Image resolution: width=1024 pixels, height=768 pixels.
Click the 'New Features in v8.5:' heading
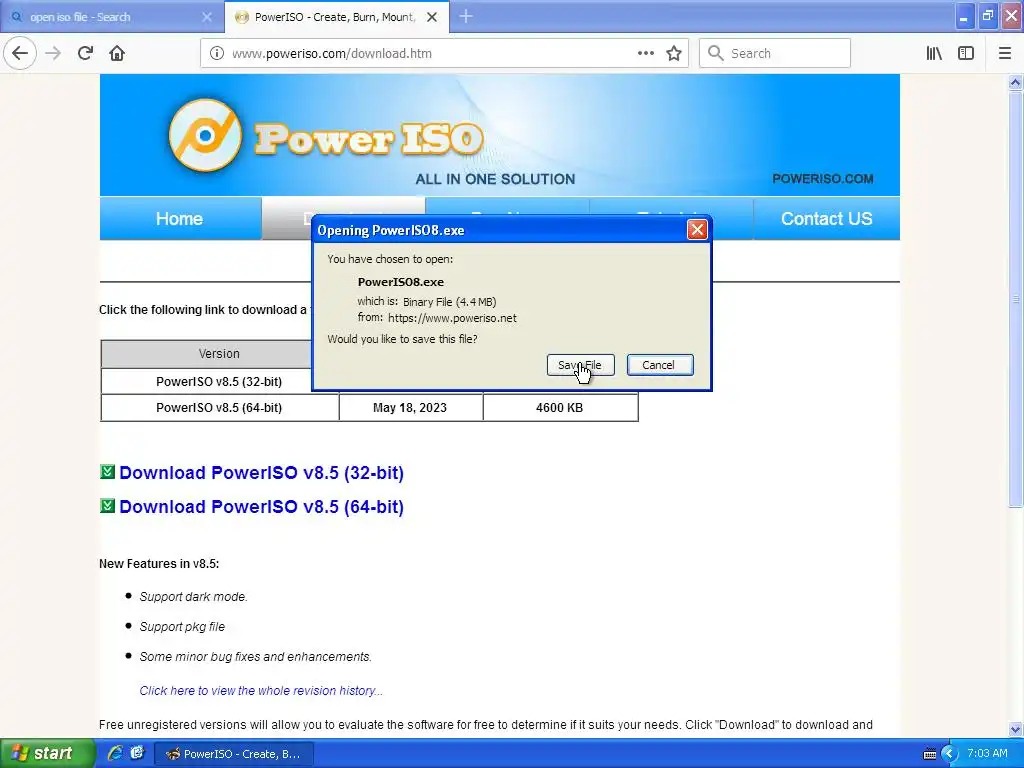pos(159,564)
